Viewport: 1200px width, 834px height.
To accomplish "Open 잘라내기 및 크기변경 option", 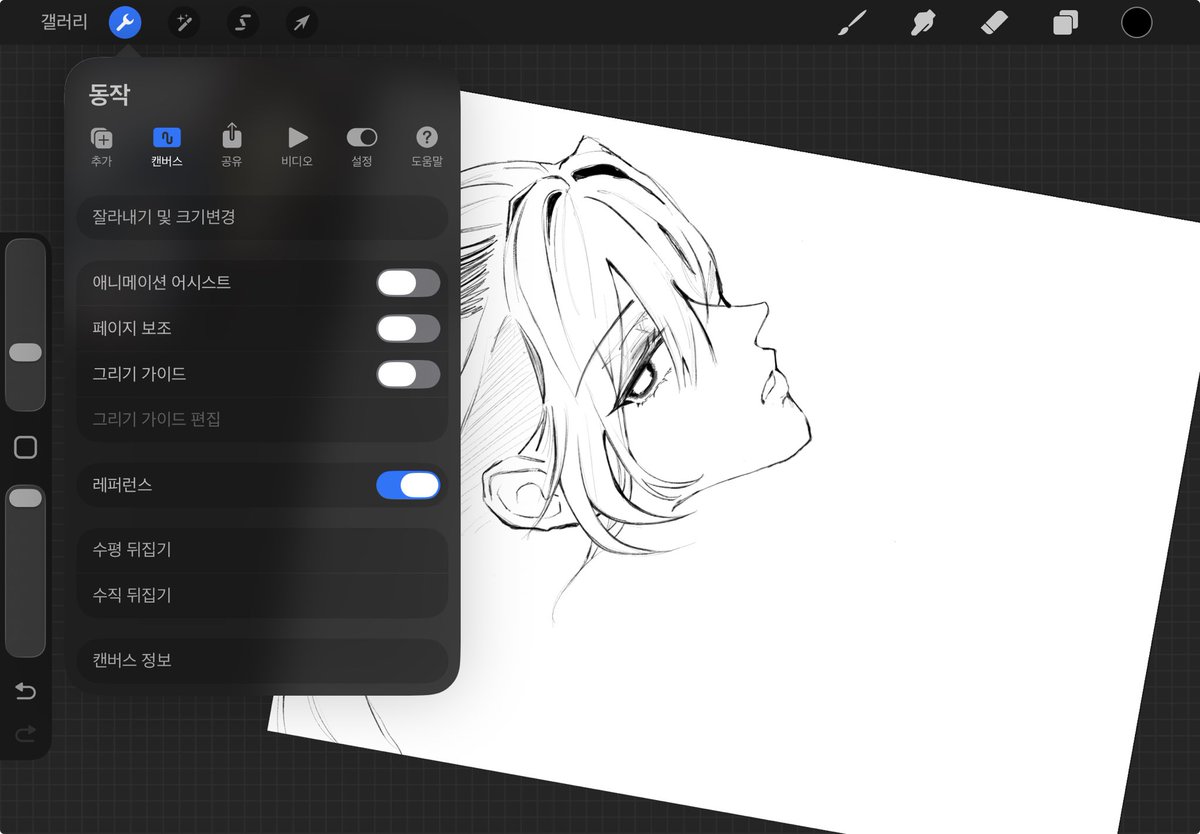I will point(262,217).
